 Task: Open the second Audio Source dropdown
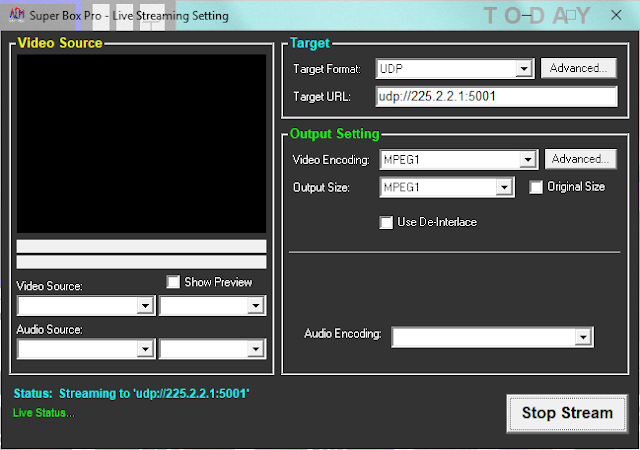click(x=213, y=349)
